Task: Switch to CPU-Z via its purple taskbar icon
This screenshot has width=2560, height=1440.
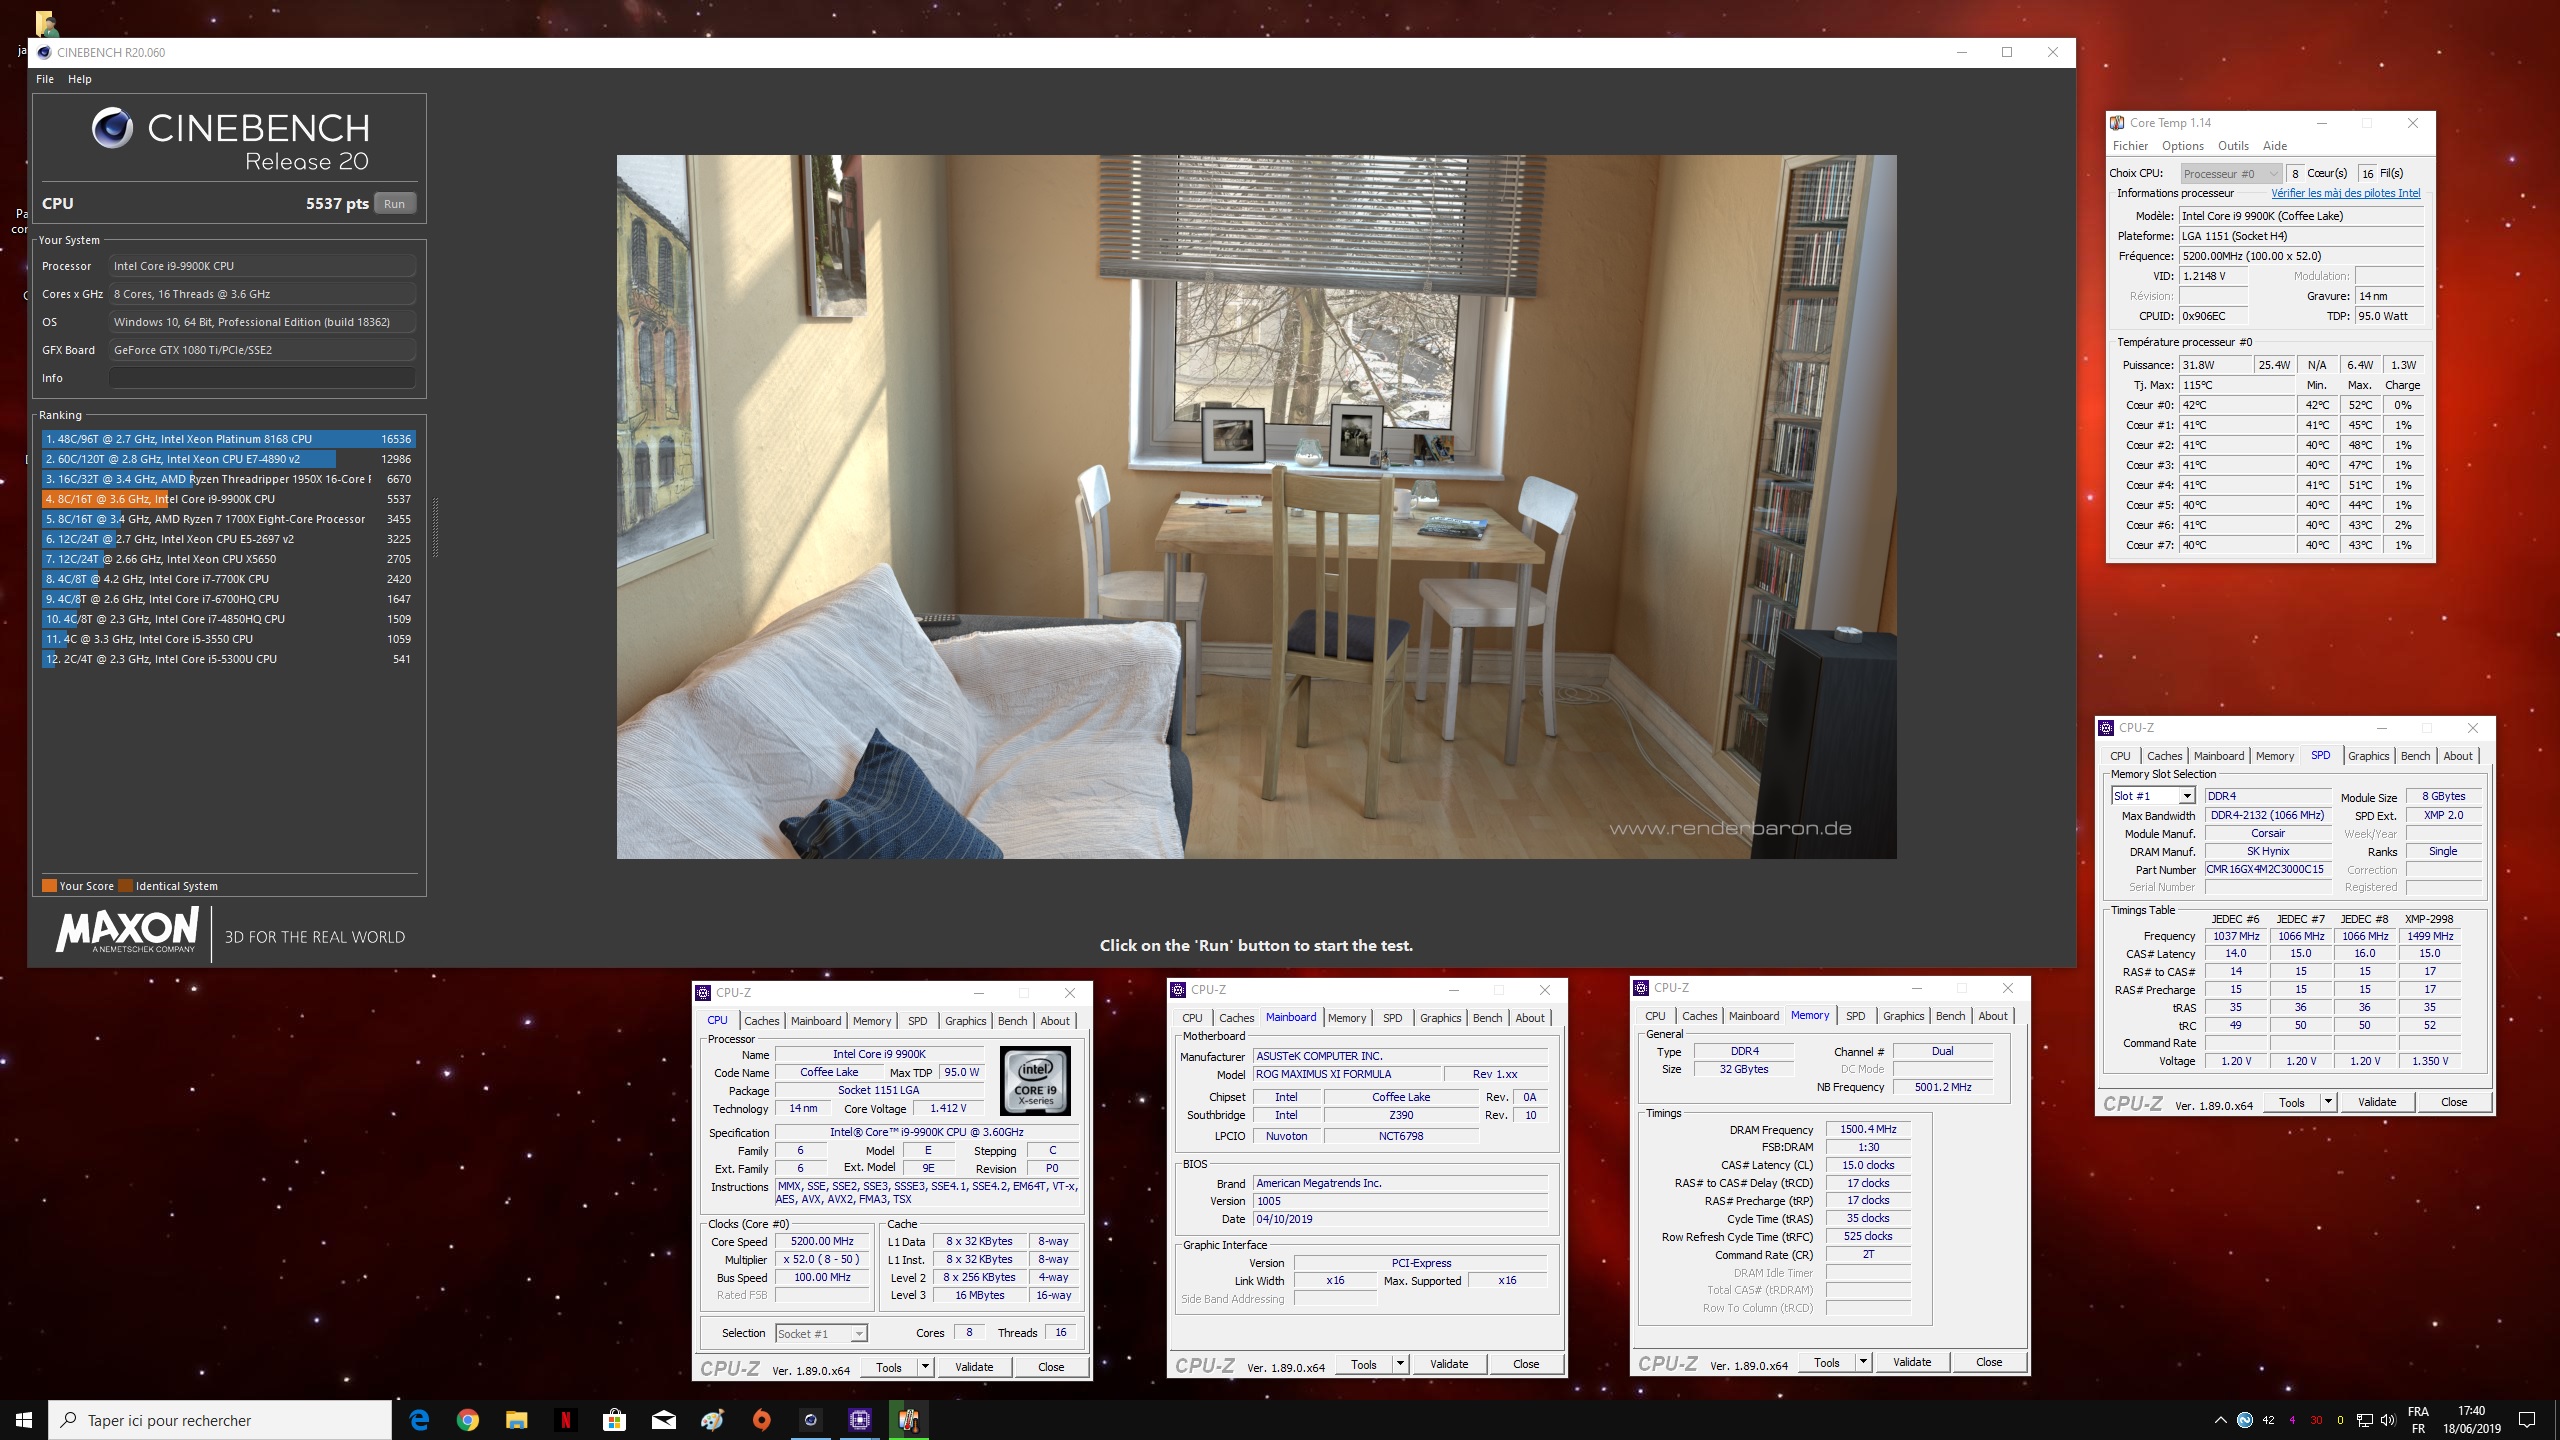Action: pos(859,1420)
